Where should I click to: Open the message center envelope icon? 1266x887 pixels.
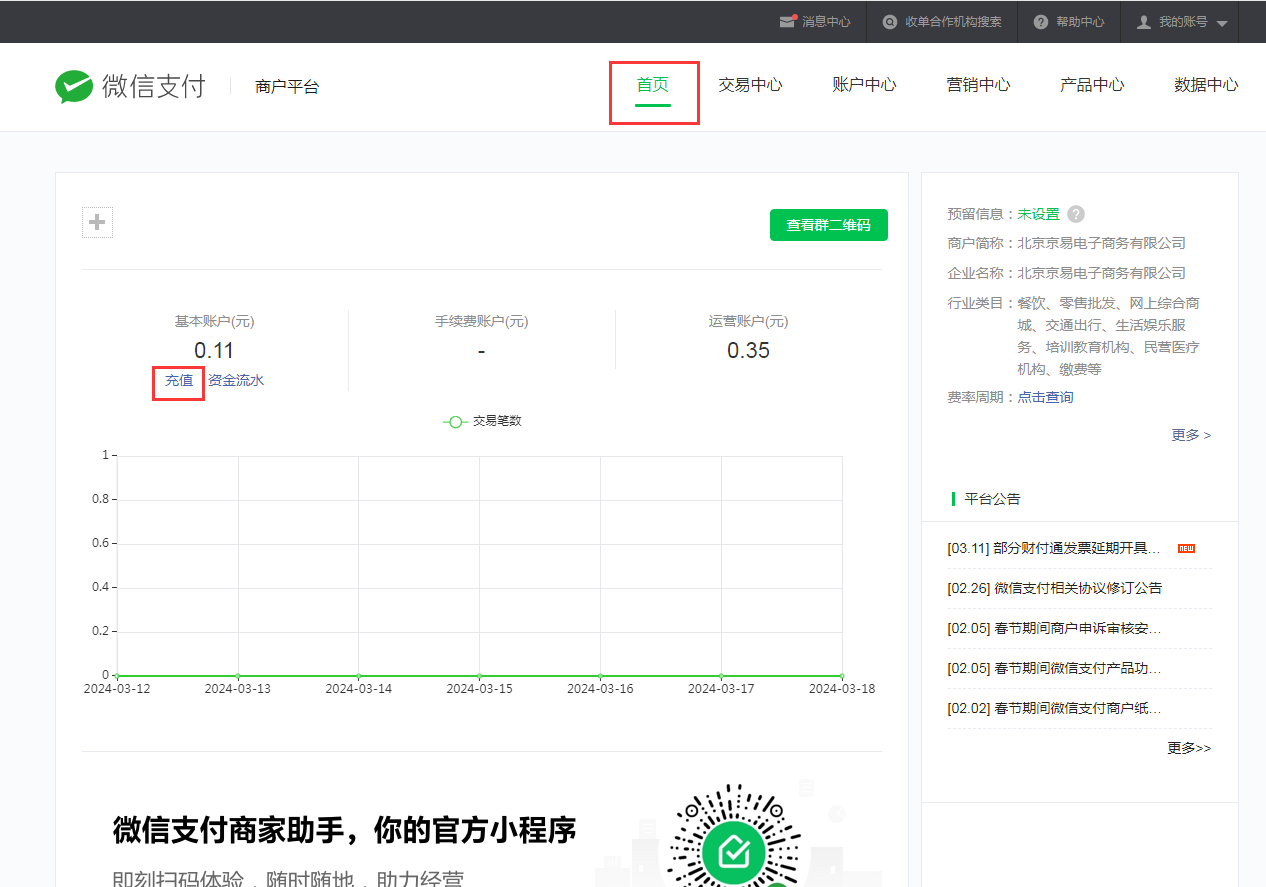pos(788,22)
